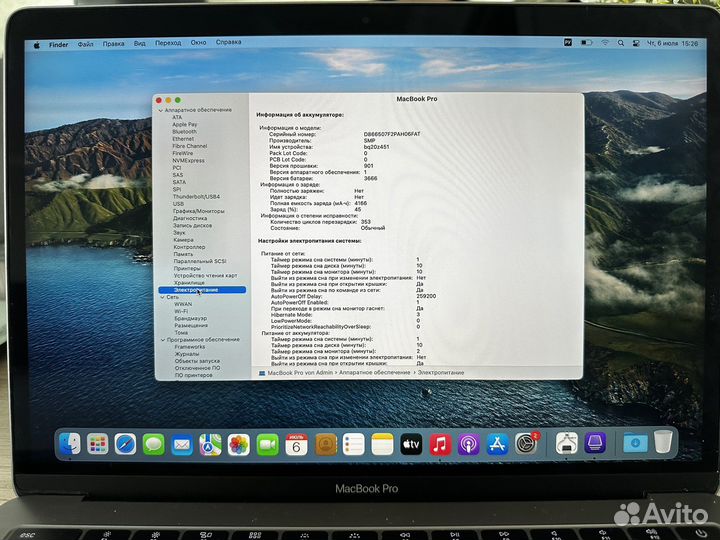Click the date and time in menu bar
Screen dimensions: 720x540
[672, 43]
